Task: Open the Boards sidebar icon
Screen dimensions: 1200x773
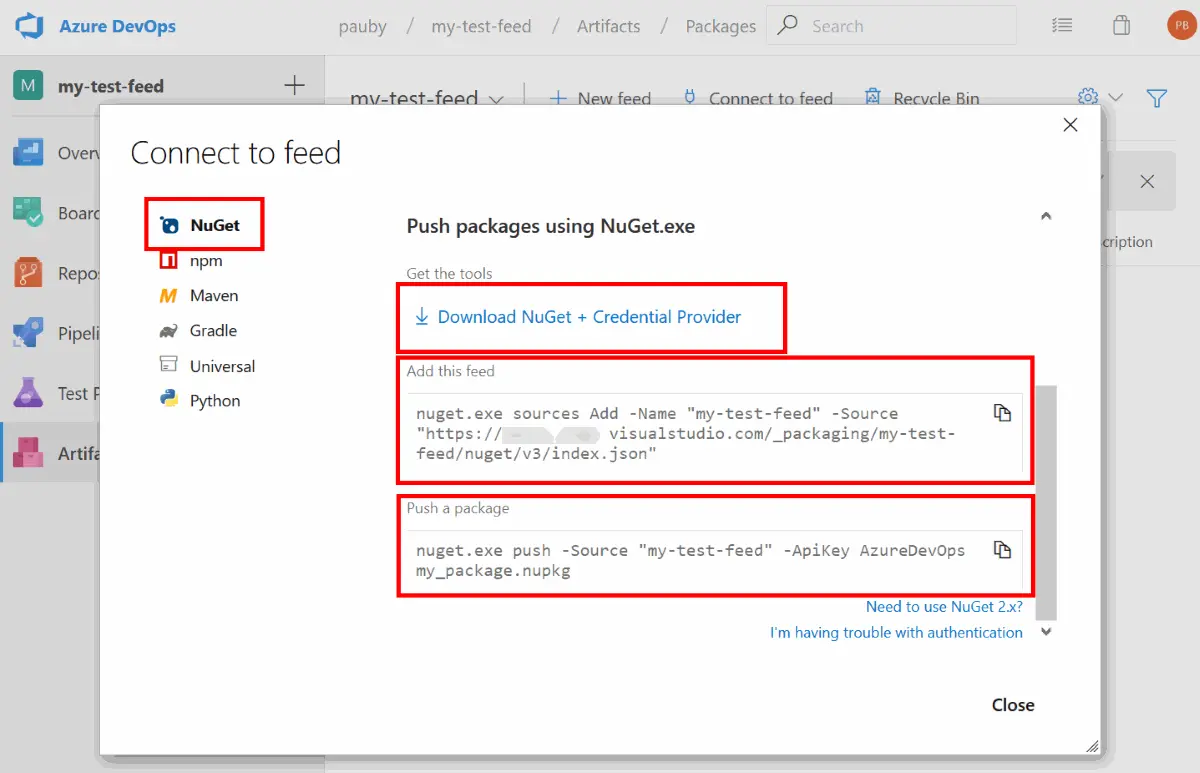Action: coord(28,213)
